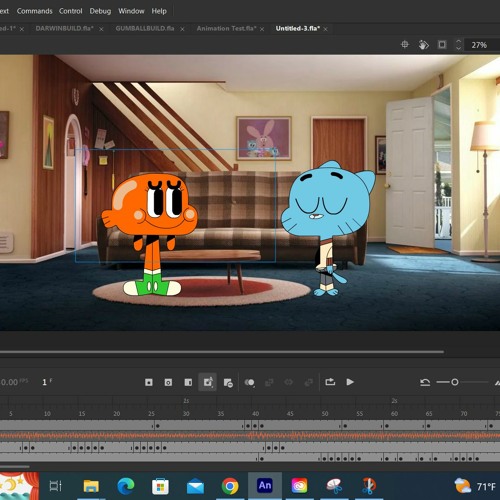Viewport: 500px width, 500px height.
Task: Click the timeline horizontal scrollbar
Action: 15,467
